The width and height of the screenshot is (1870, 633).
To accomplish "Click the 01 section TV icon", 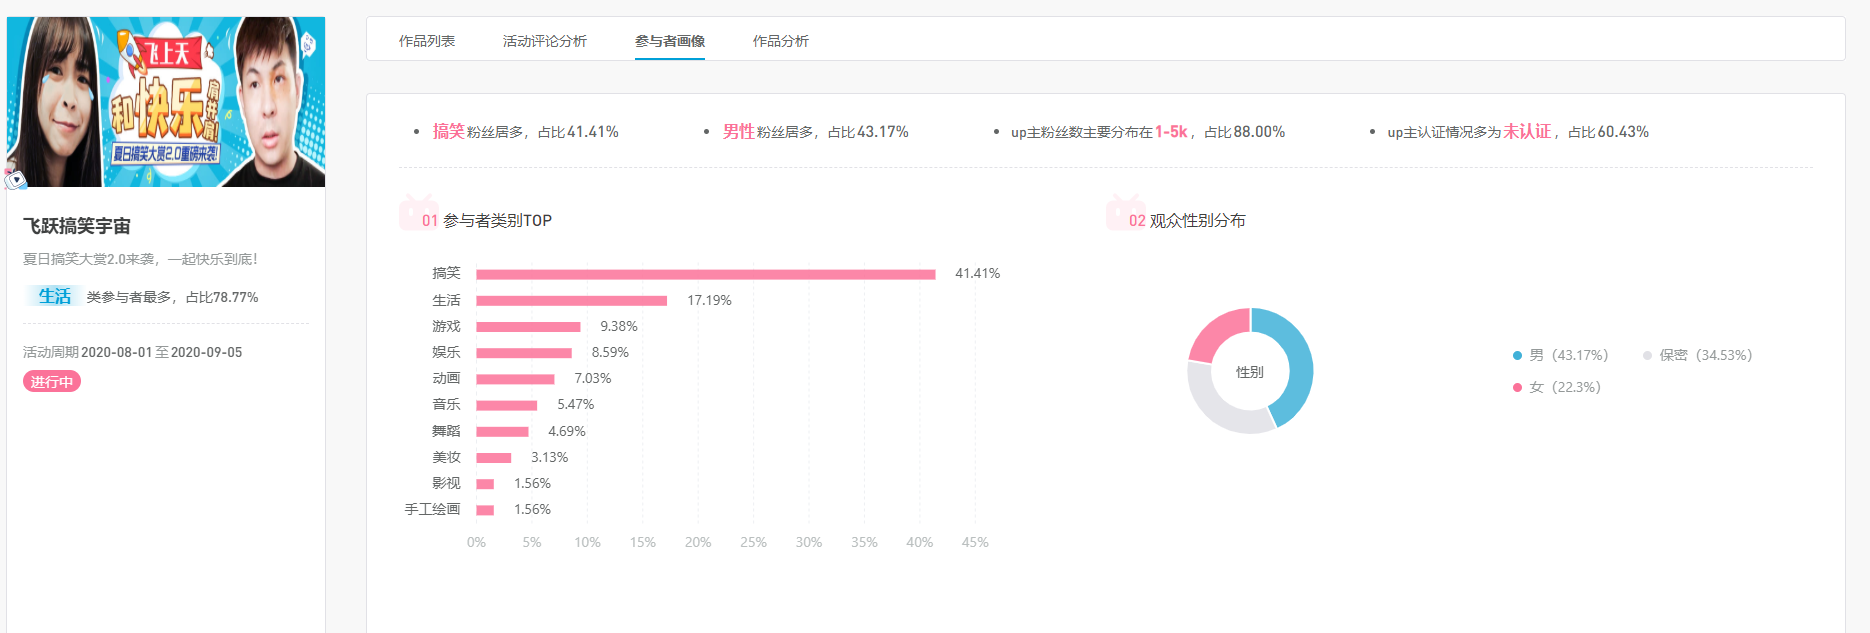I will (419, 213).
